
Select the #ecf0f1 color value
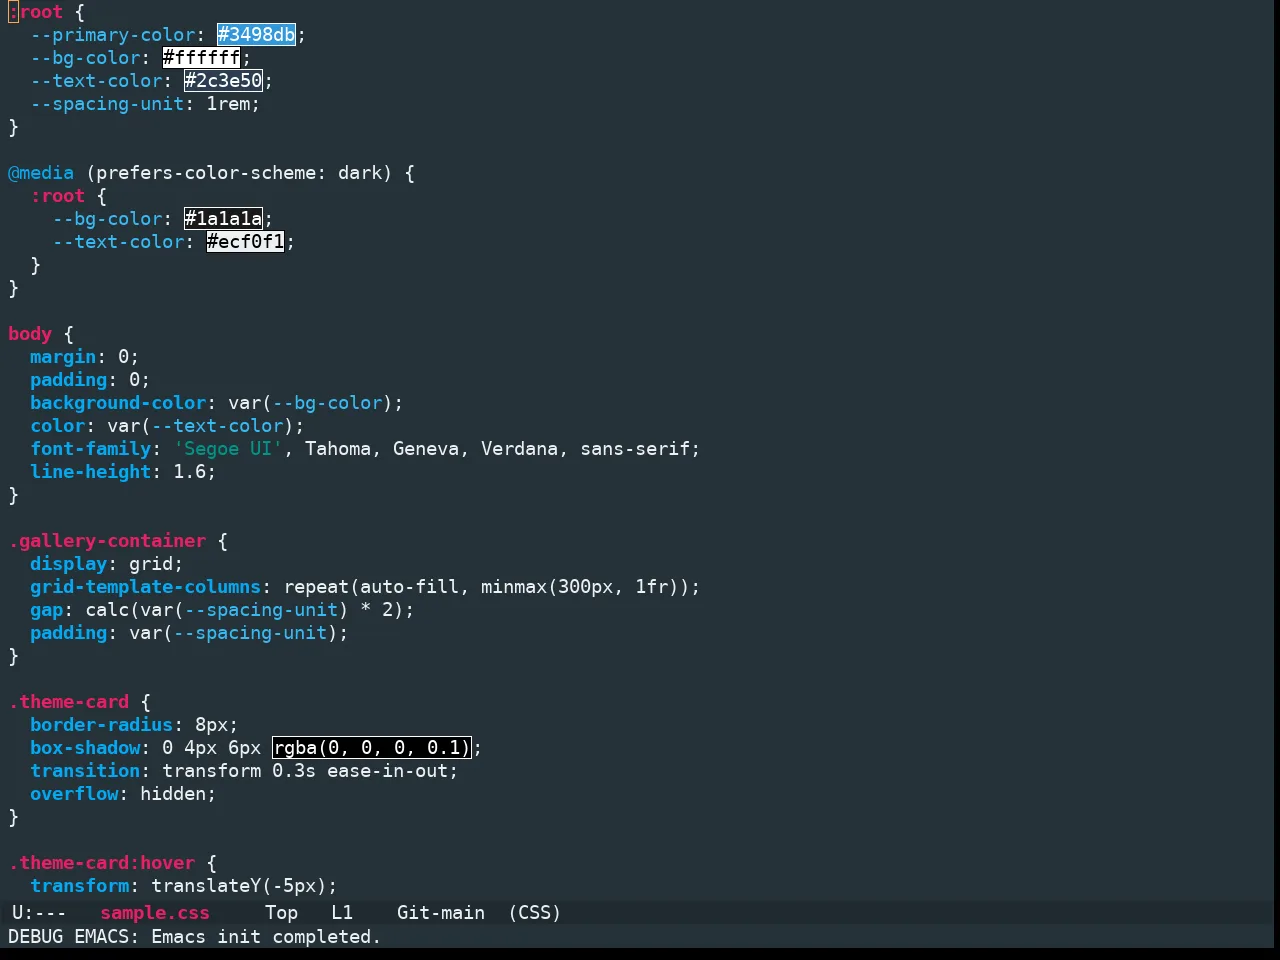(x=246, y=242)
